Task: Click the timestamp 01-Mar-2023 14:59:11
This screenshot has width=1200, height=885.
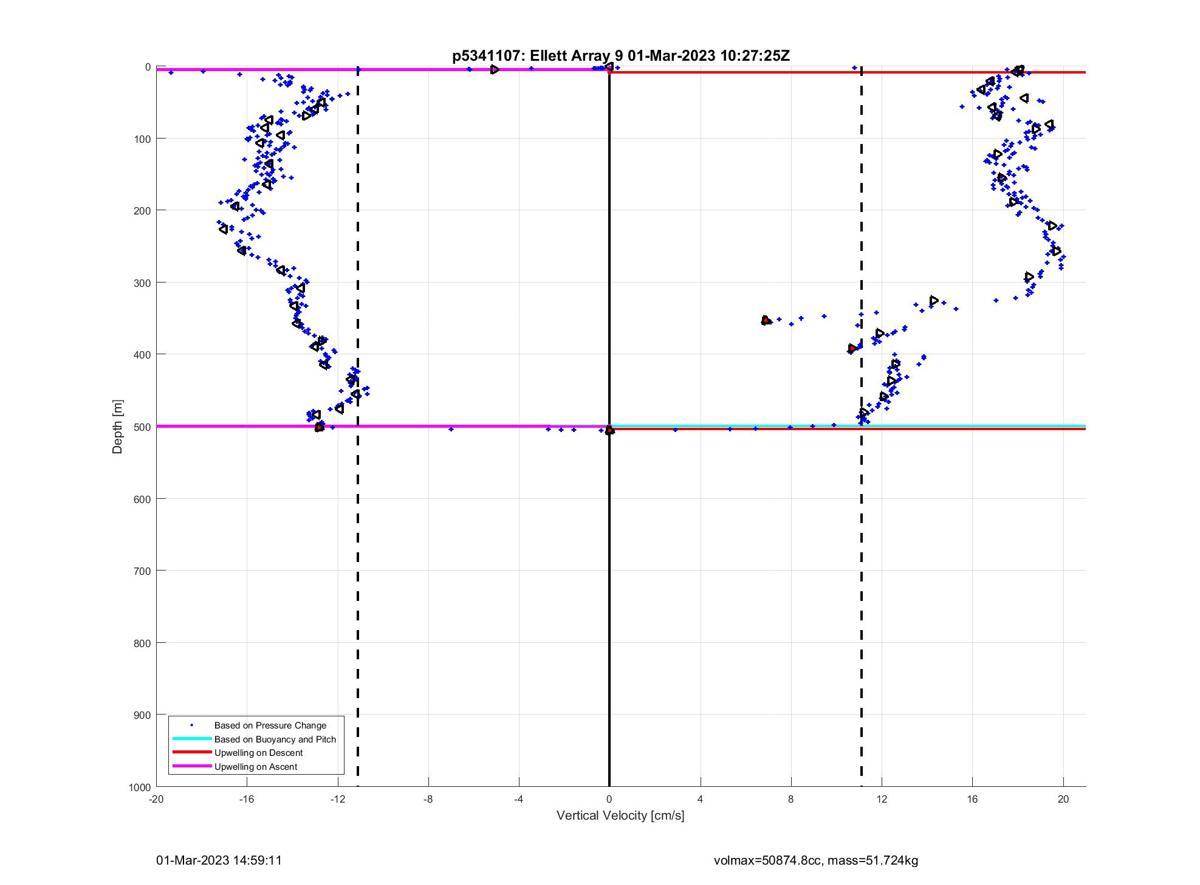Action: click(x=219, y=860)
